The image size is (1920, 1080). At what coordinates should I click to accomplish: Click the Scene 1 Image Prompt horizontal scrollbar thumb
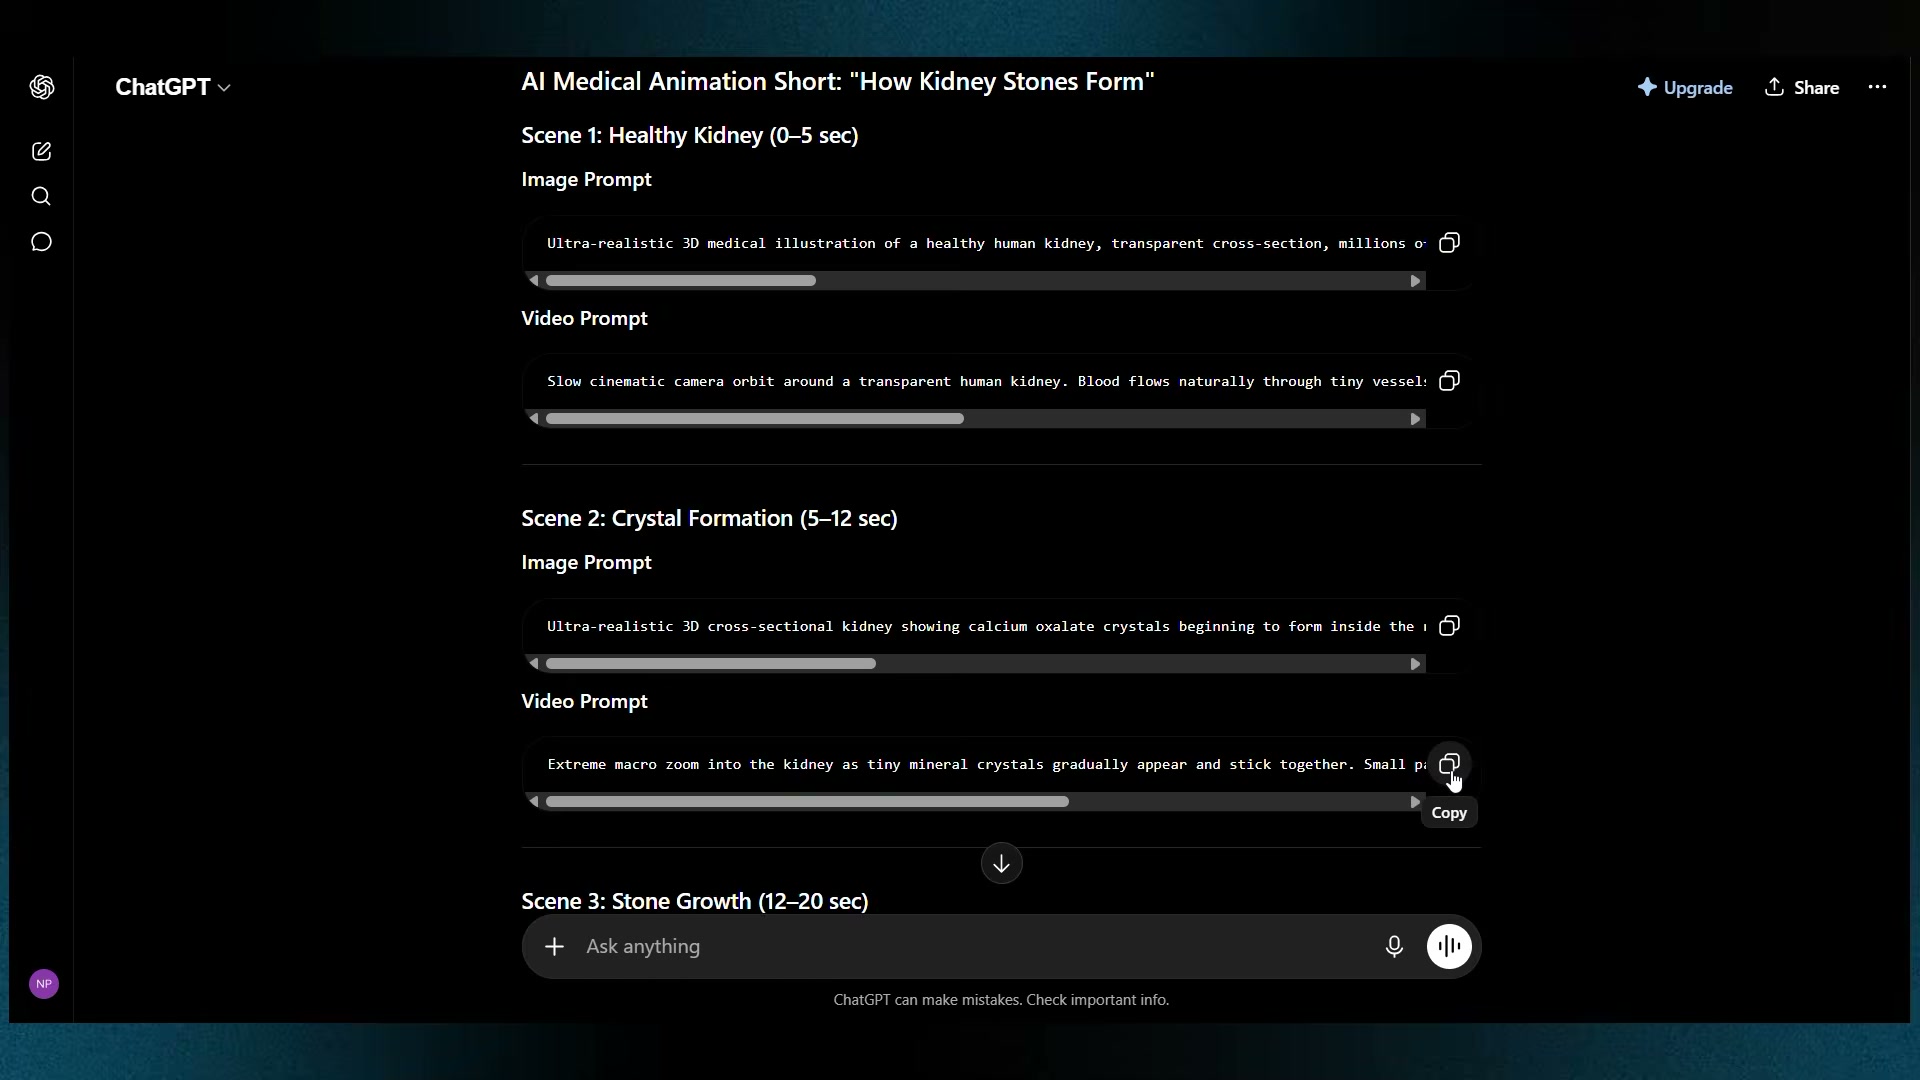681,281
